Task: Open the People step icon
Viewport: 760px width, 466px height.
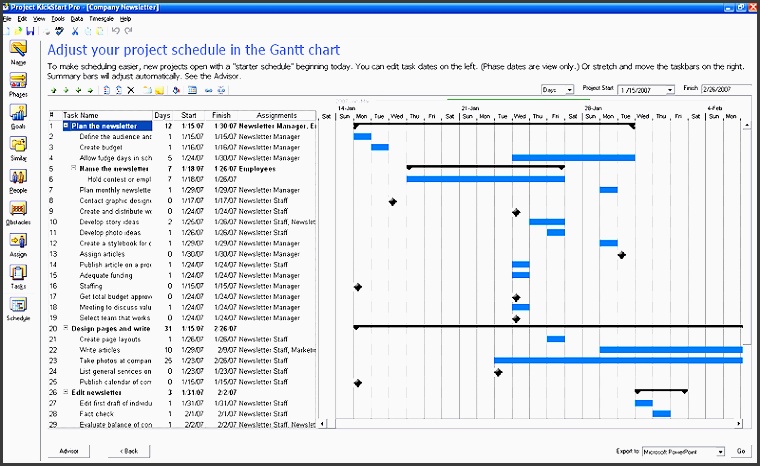Action: (18, 180)
